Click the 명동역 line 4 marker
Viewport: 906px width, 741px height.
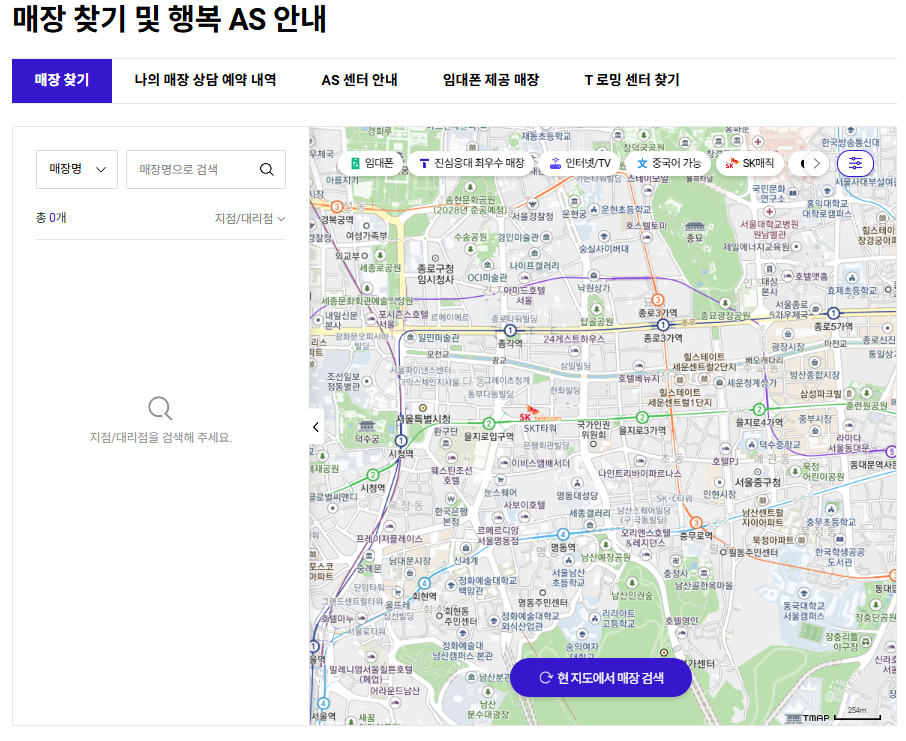click(563, 534)
